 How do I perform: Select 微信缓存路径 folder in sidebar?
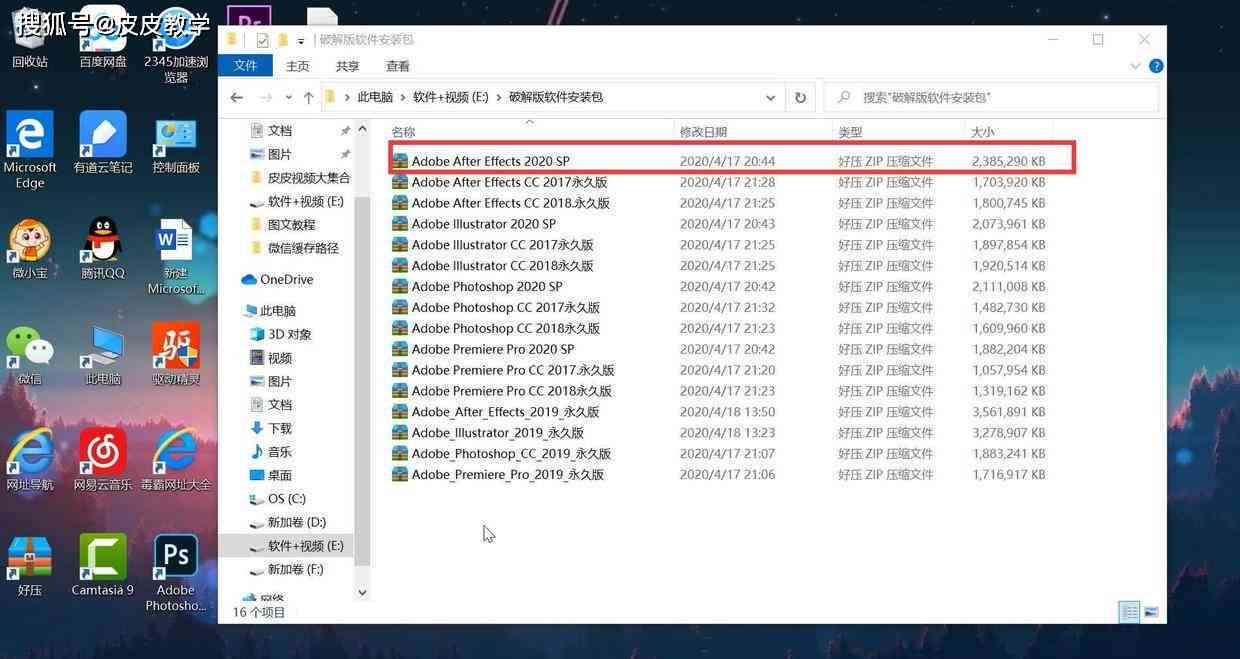(294, 248)
